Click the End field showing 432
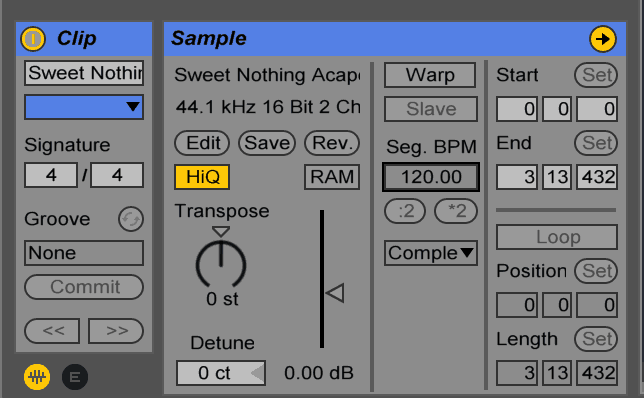644x398 pixels. pos(597,177)
